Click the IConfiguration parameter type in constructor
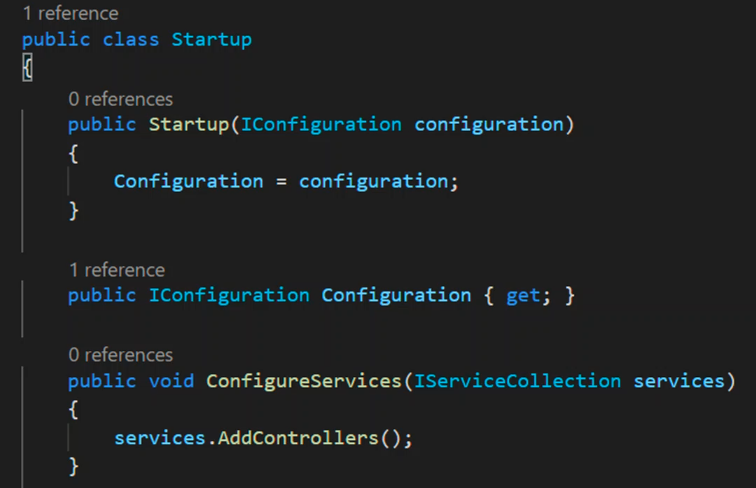Viewport: 756px width, 488px height. point(321,125)
